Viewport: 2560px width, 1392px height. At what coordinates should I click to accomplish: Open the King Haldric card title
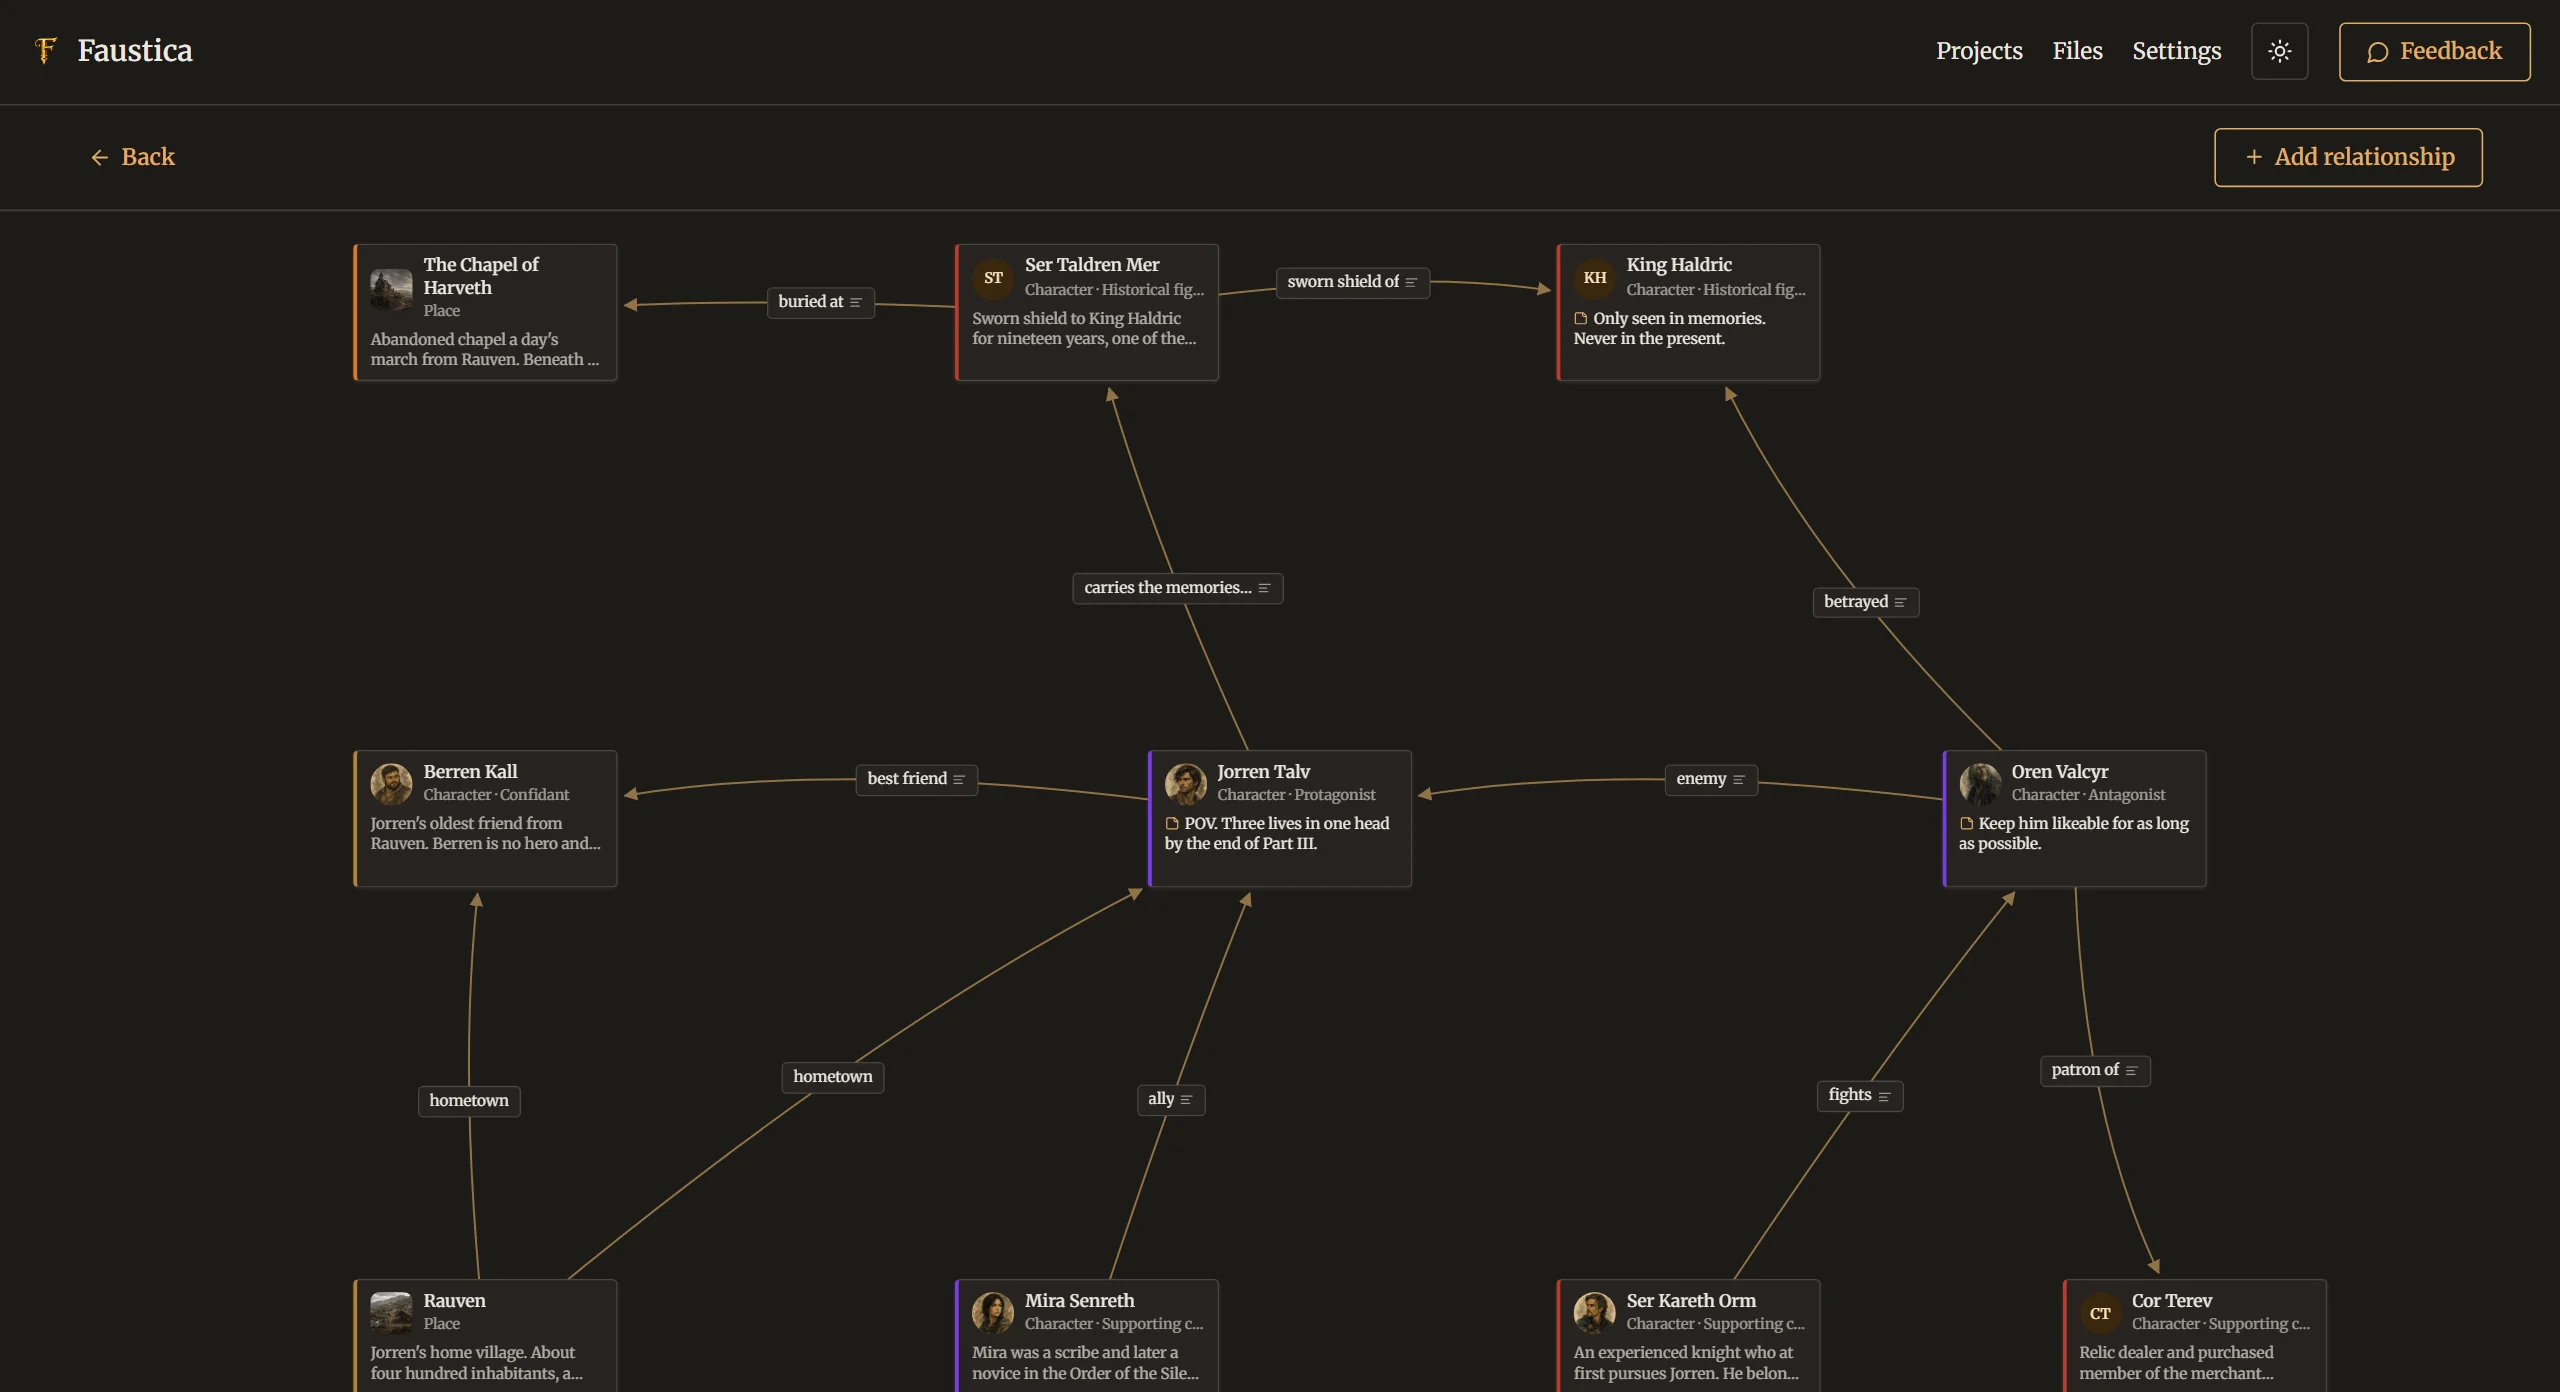(1679, 265)
